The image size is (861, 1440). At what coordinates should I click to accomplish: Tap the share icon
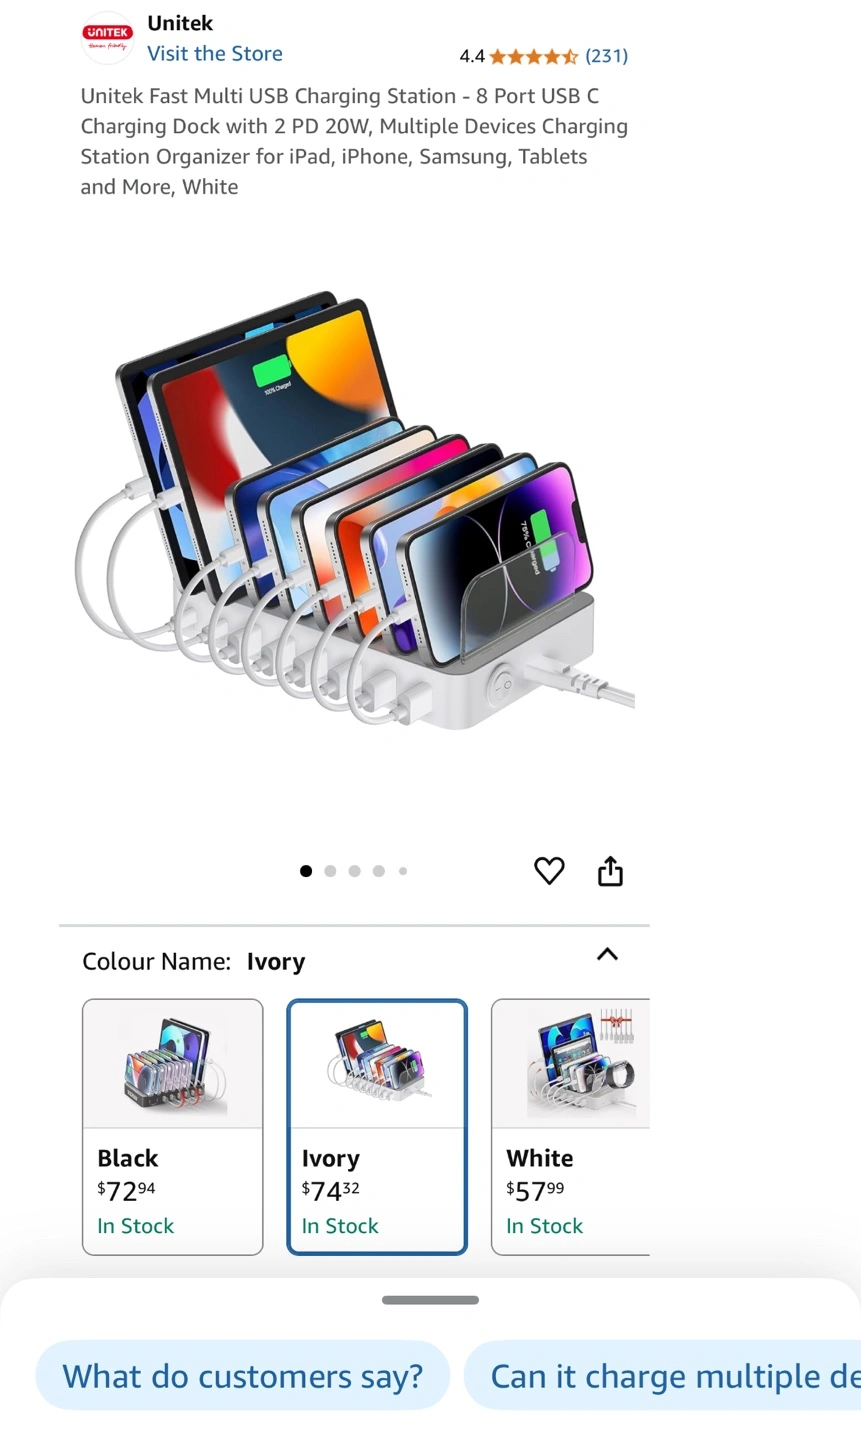click(610, 871)
